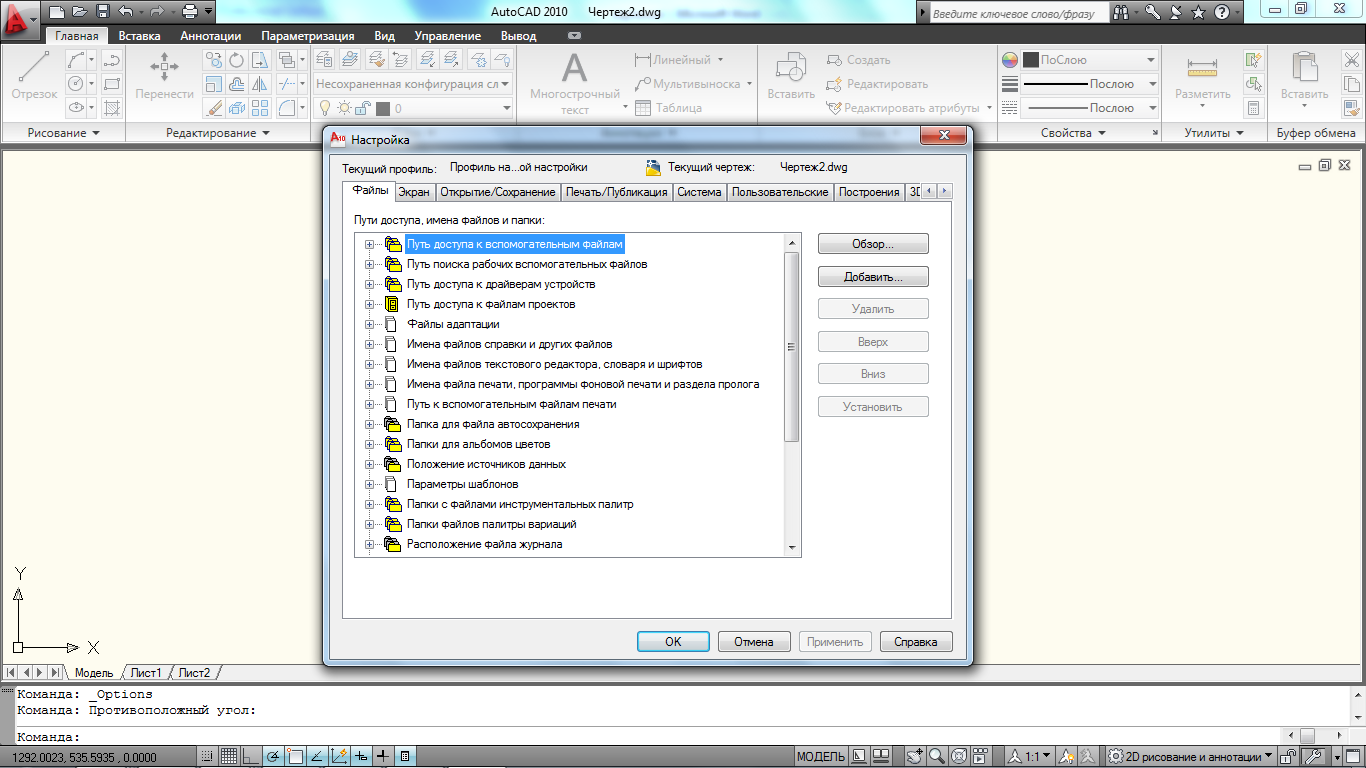Open the QuickCalc calculator icon in Утилиты
The image size is (1366, 768).
click(x=1253, y=108)
